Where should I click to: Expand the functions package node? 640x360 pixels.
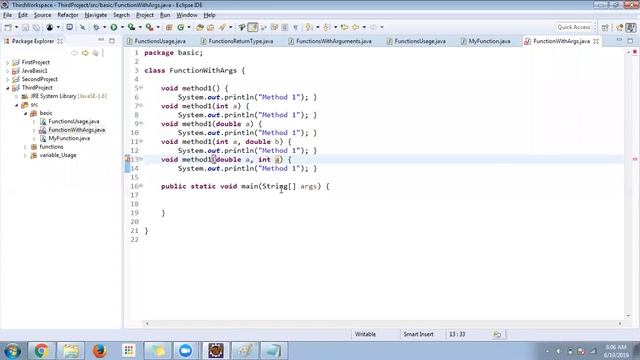25,147
